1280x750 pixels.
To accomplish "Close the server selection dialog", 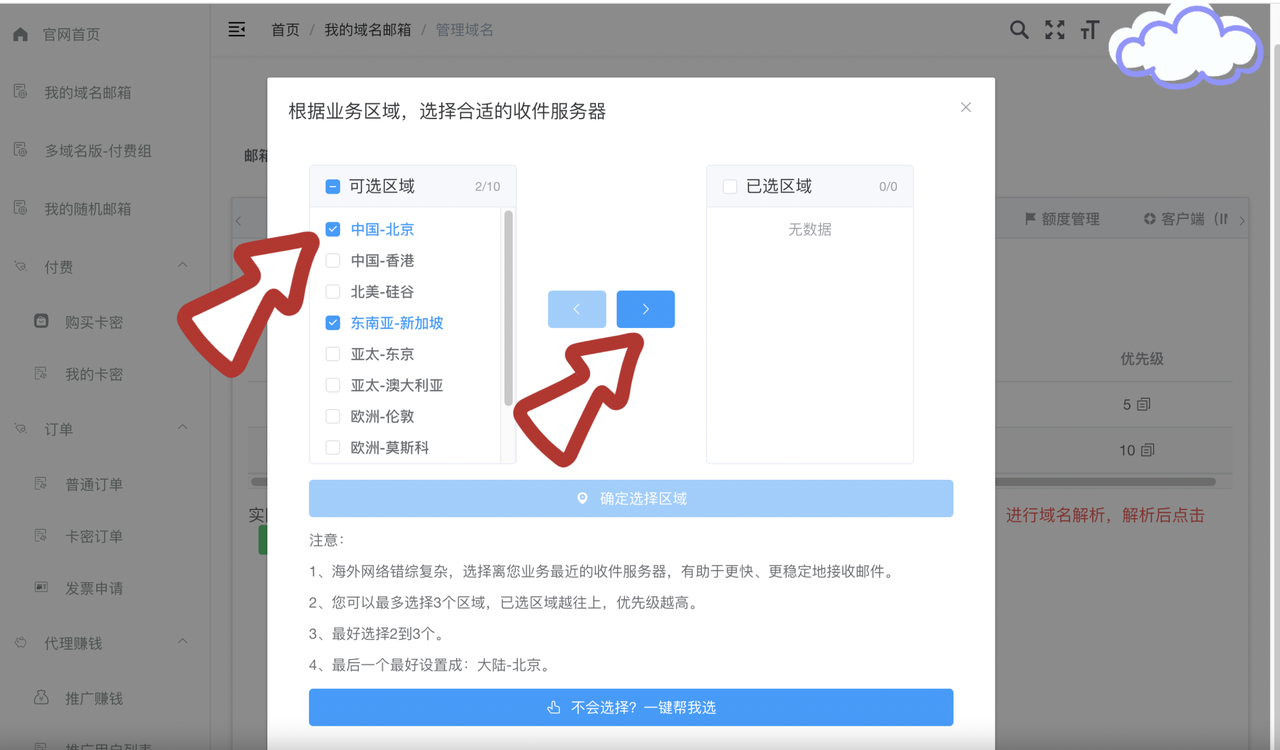I will [966, 107].
